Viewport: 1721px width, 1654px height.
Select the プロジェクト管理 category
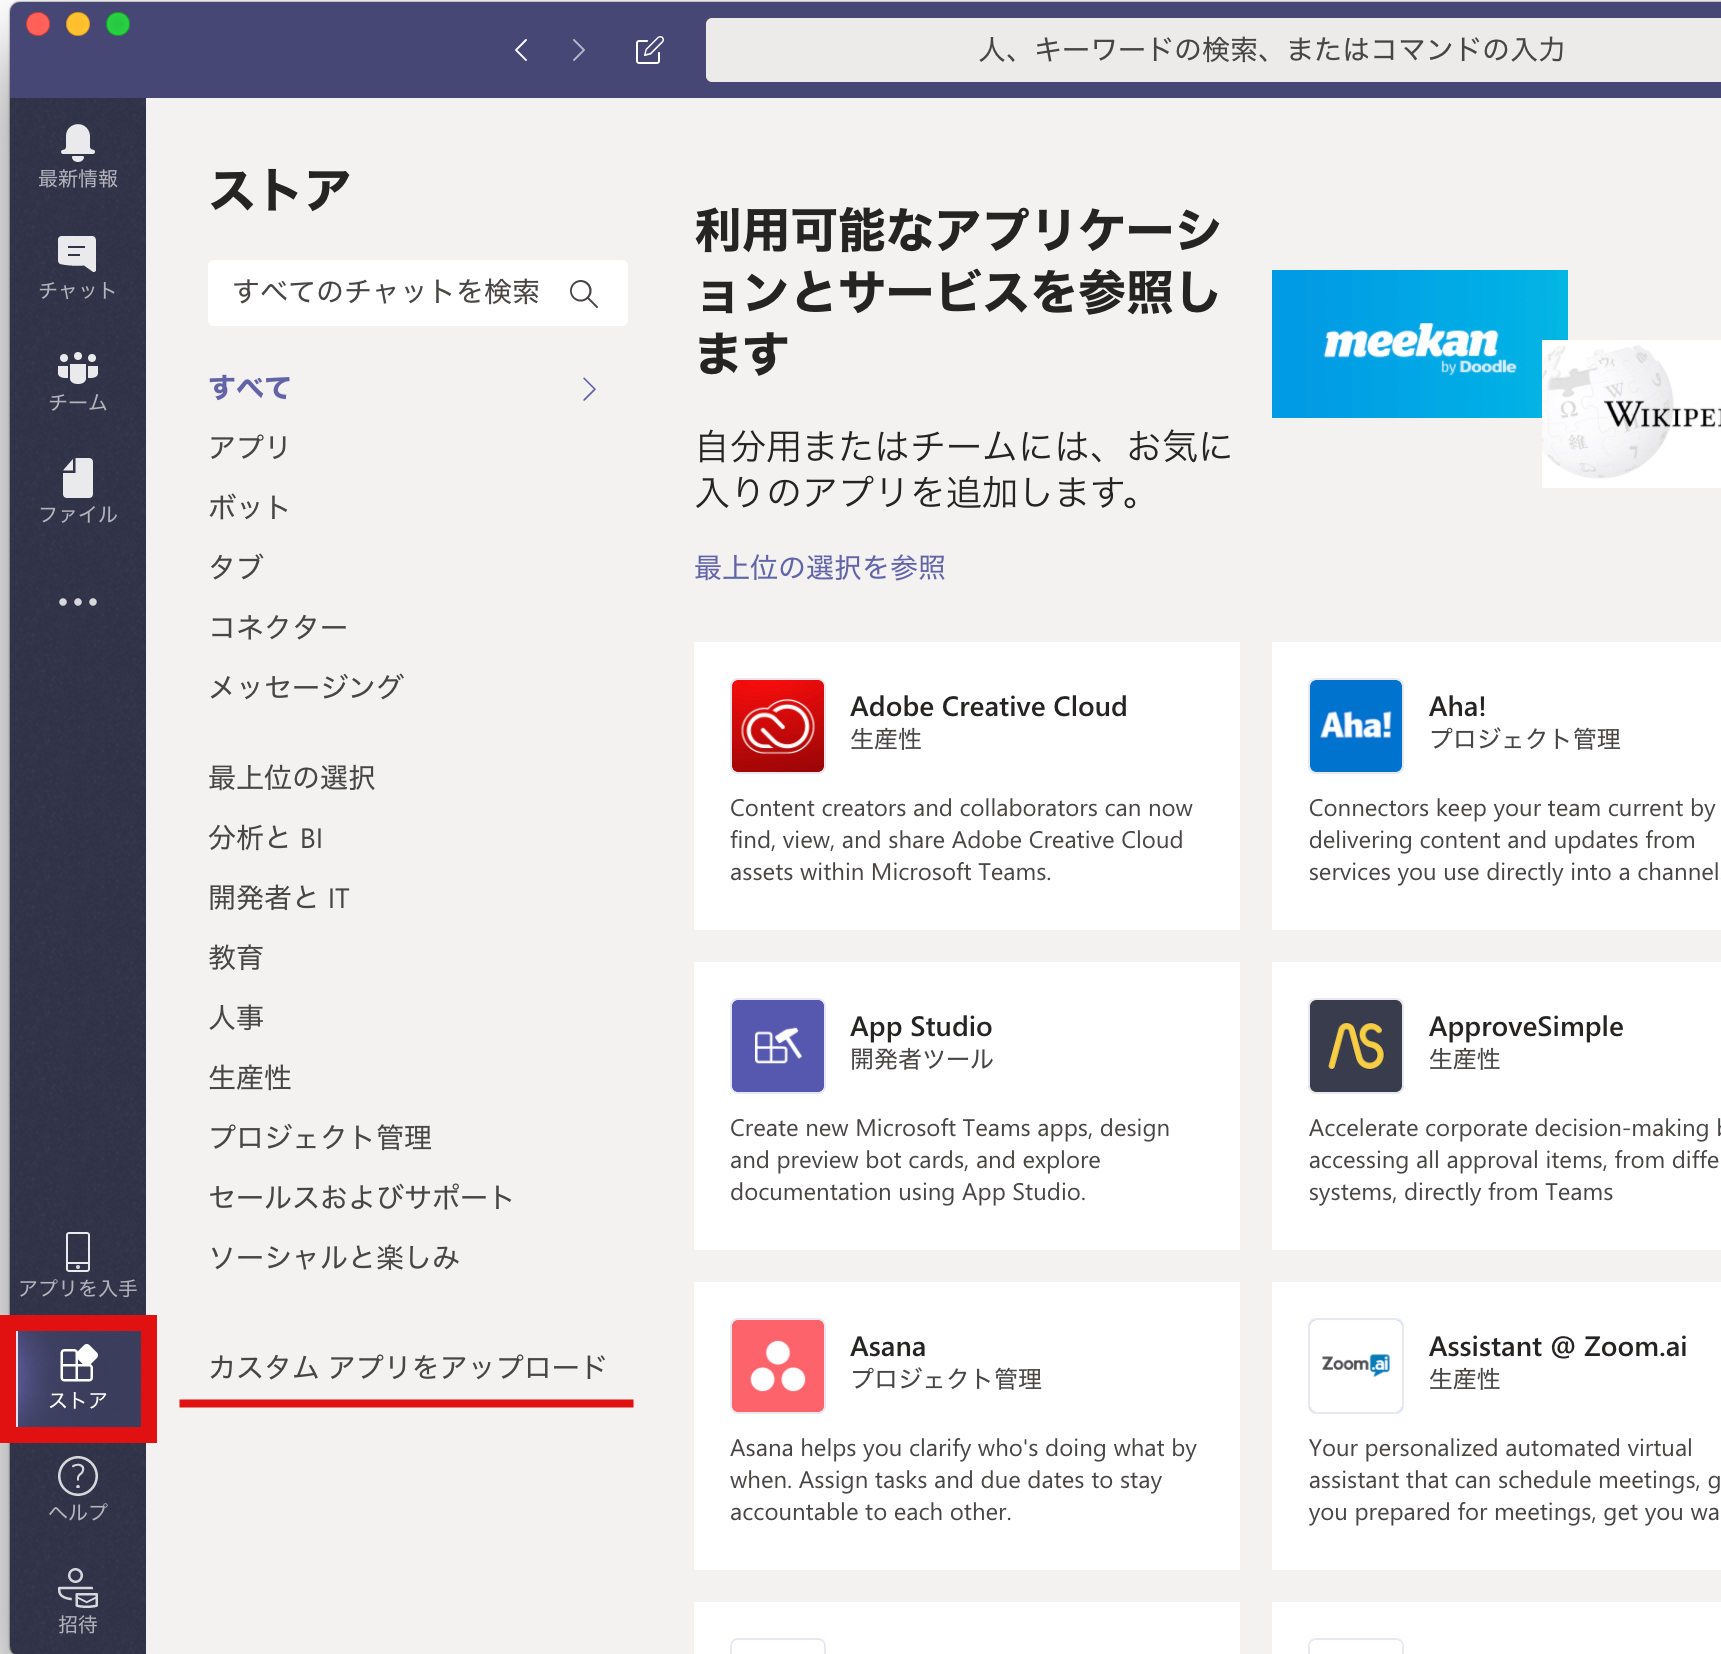[x=320, y=1137]
